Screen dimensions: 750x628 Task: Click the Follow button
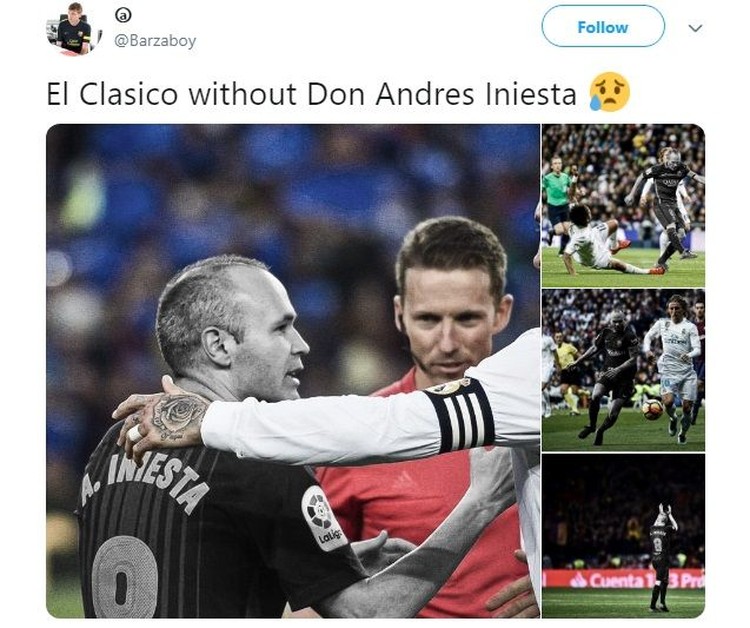[x=603, y=27]
